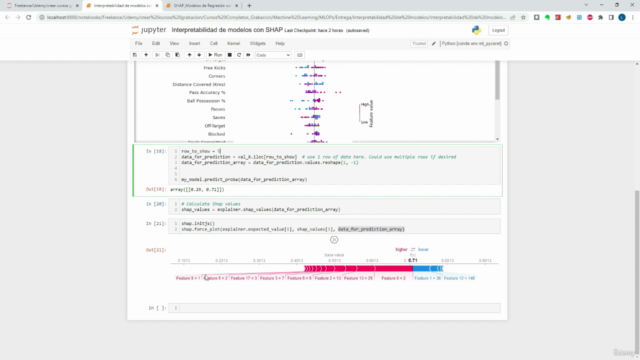Click the Feature 0 = 2 label
640x360 pixels.
pos(393,278)
